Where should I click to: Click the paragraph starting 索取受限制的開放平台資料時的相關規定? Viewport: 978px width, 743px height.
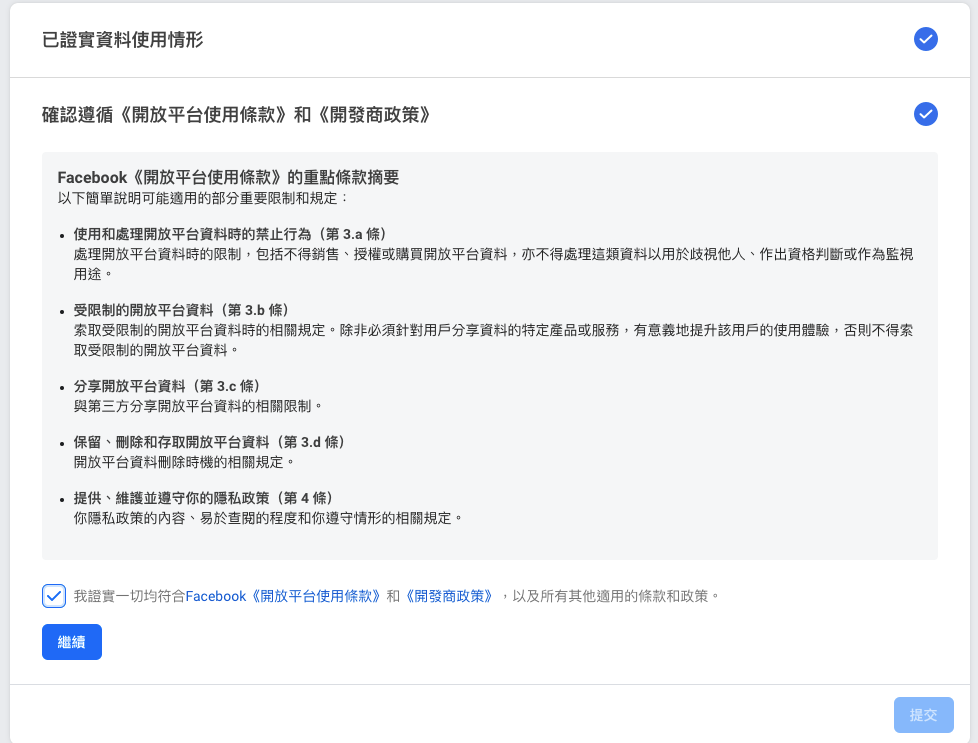click(x=493, y=340)
